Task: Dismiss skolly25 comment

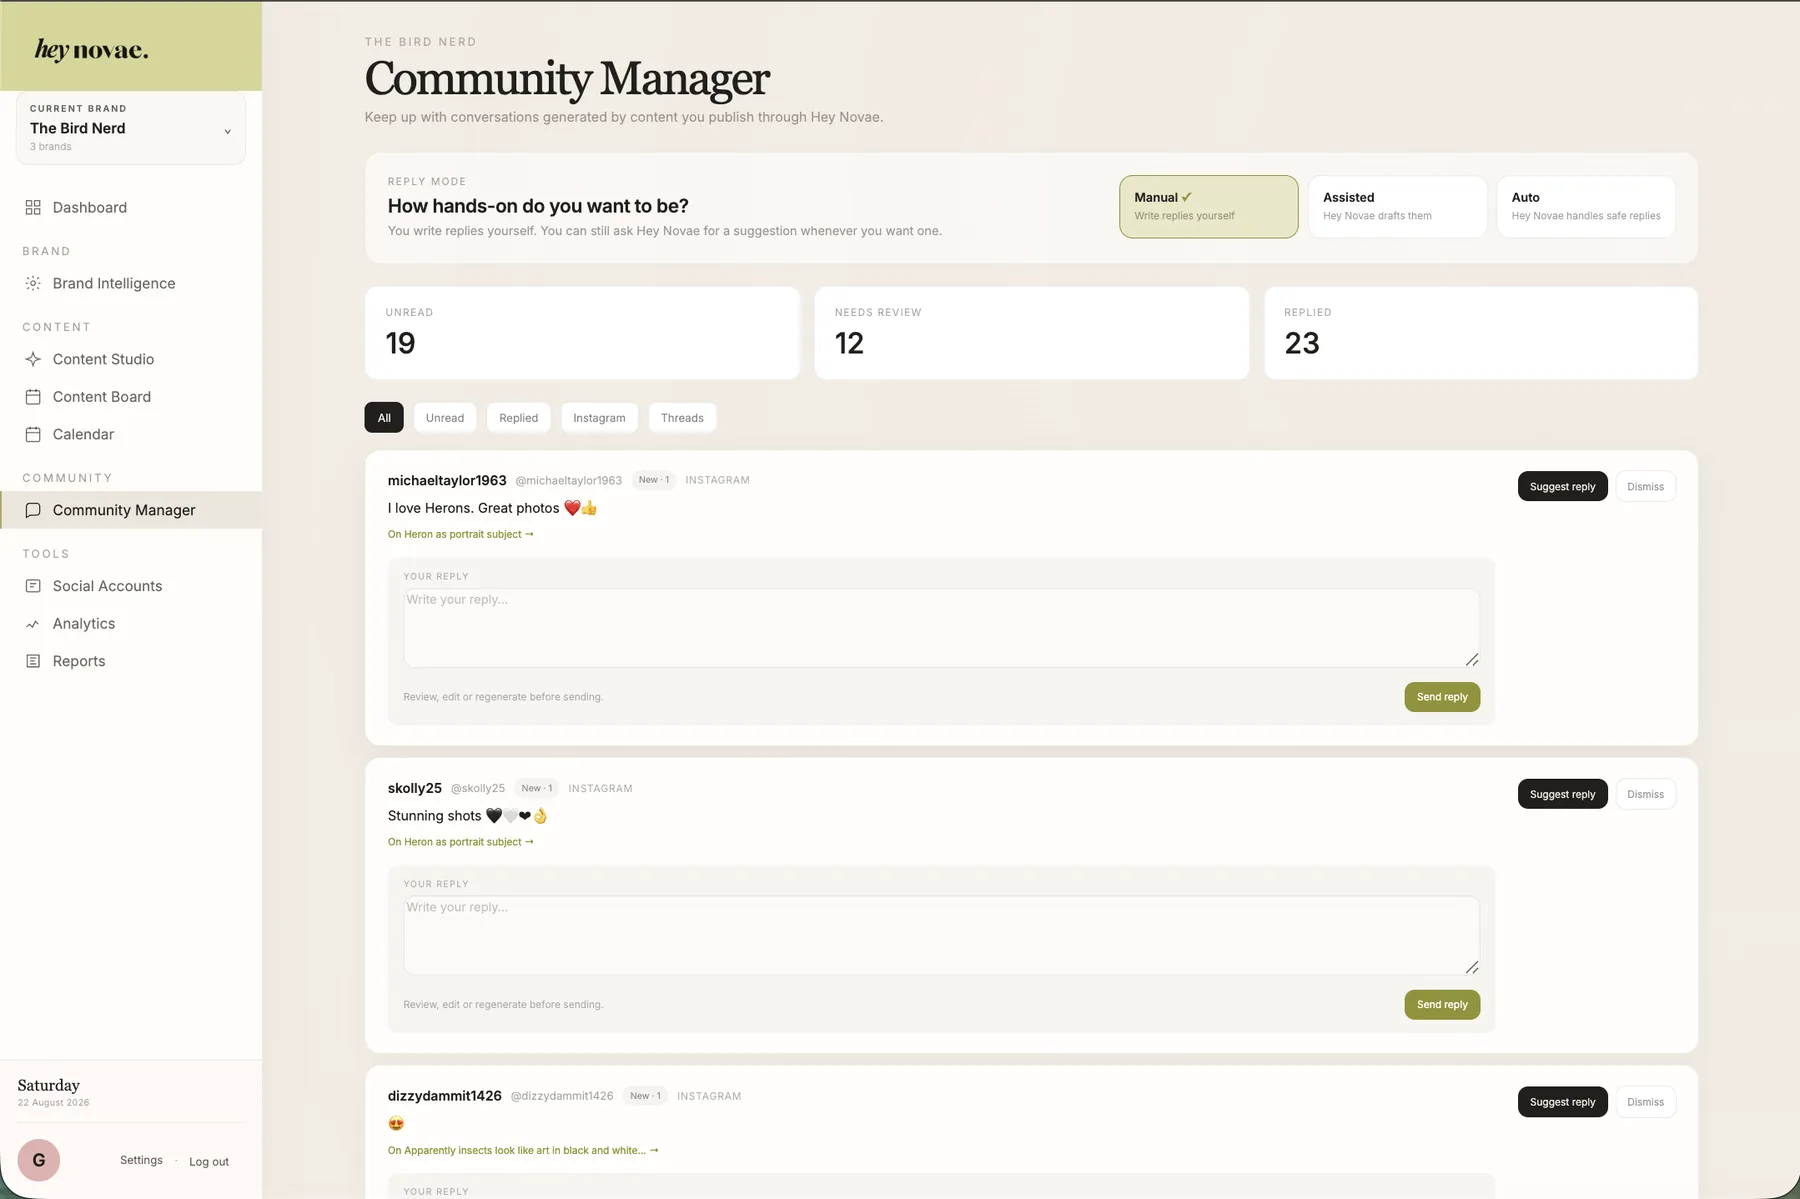Action: pos(1645,794)
